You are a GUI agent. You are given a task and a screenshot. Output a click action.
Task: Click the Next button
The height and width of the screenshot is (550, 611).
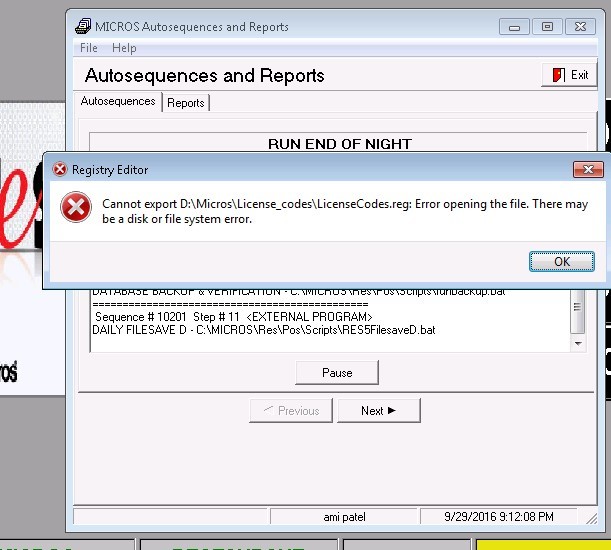pyautogui.click(x=379, y=410)
